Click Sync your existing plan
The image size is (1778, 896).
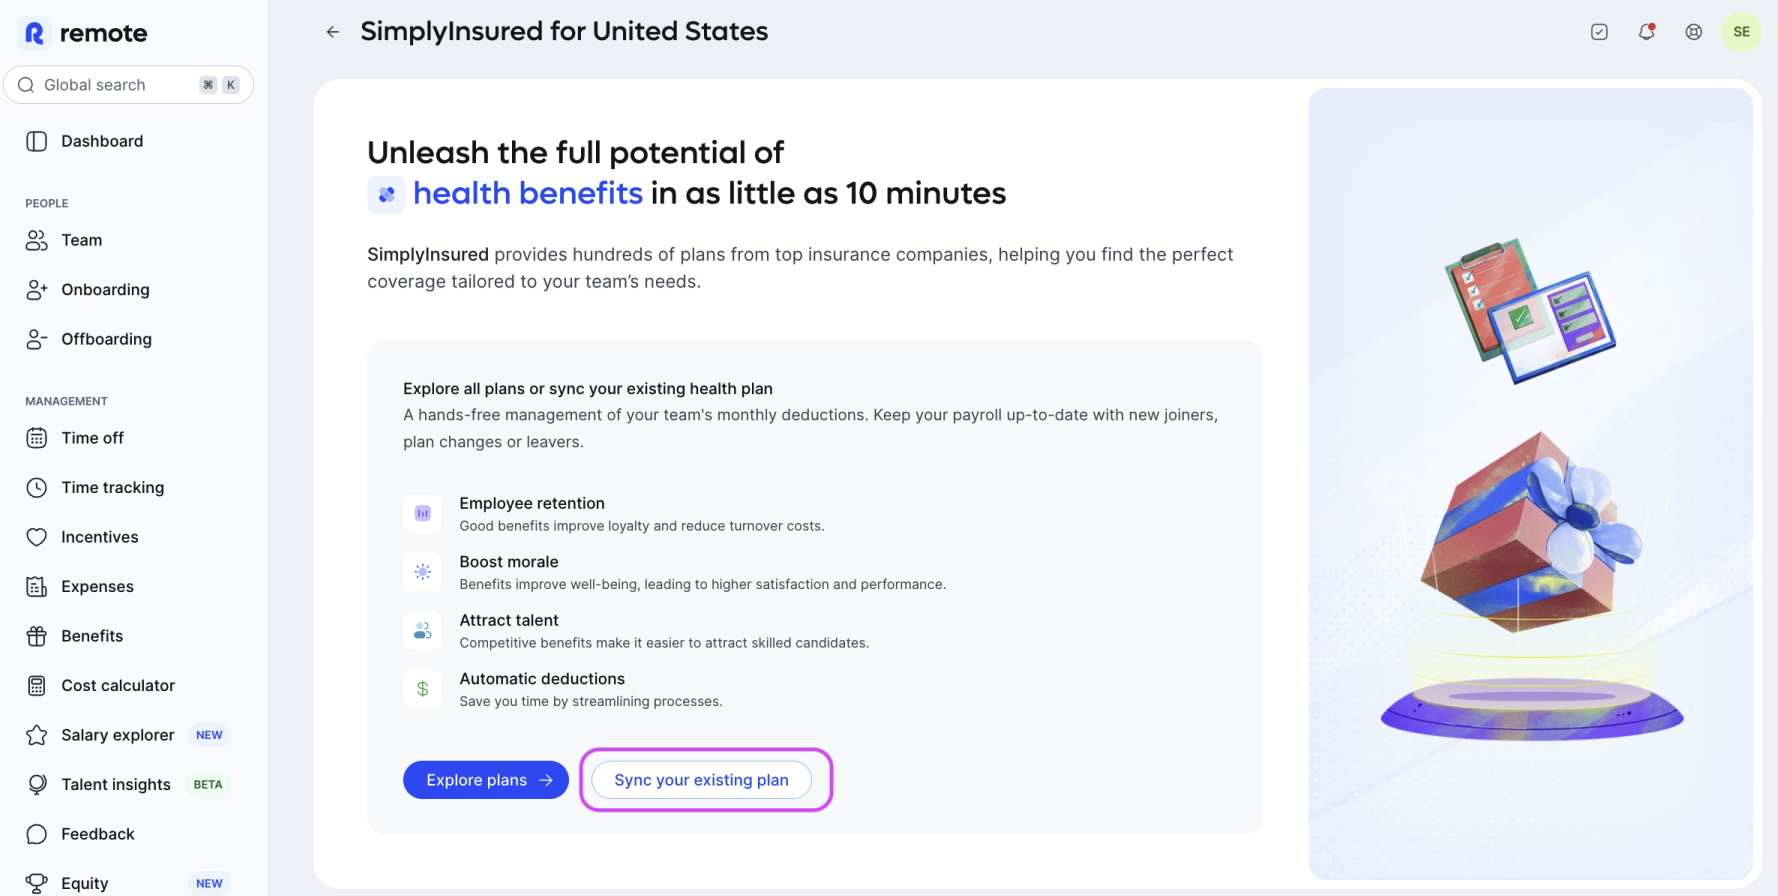point(701,780)
